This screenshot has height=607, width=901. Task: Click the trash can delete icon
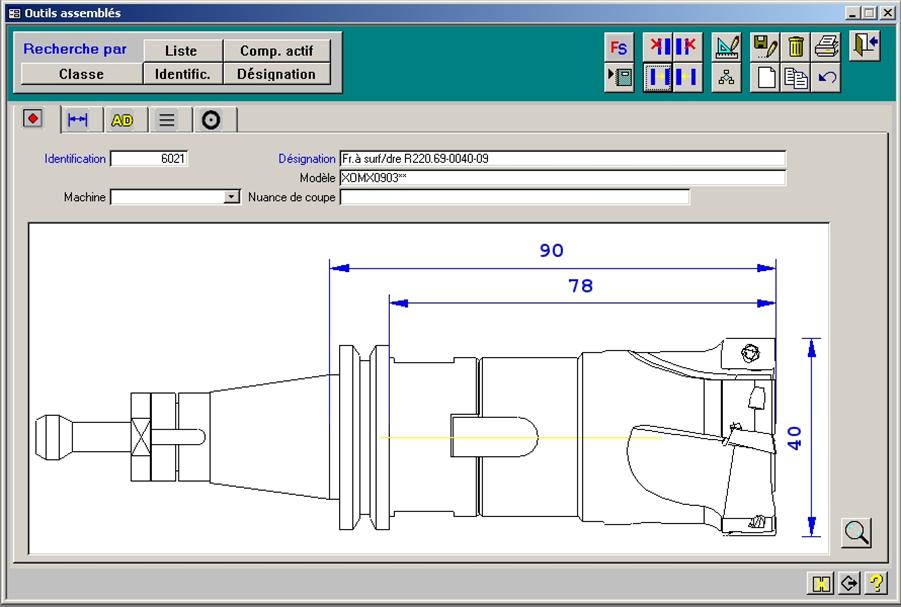click(796, 47)
